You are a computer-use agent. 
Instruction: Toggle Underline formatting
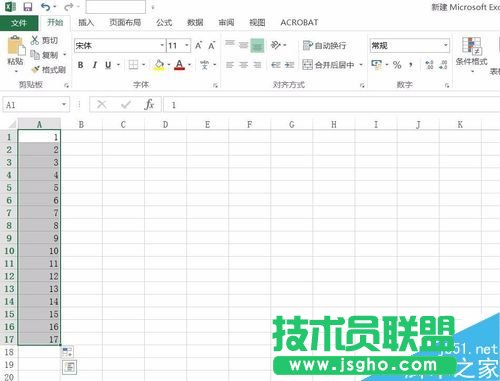[x=108, y=65]
